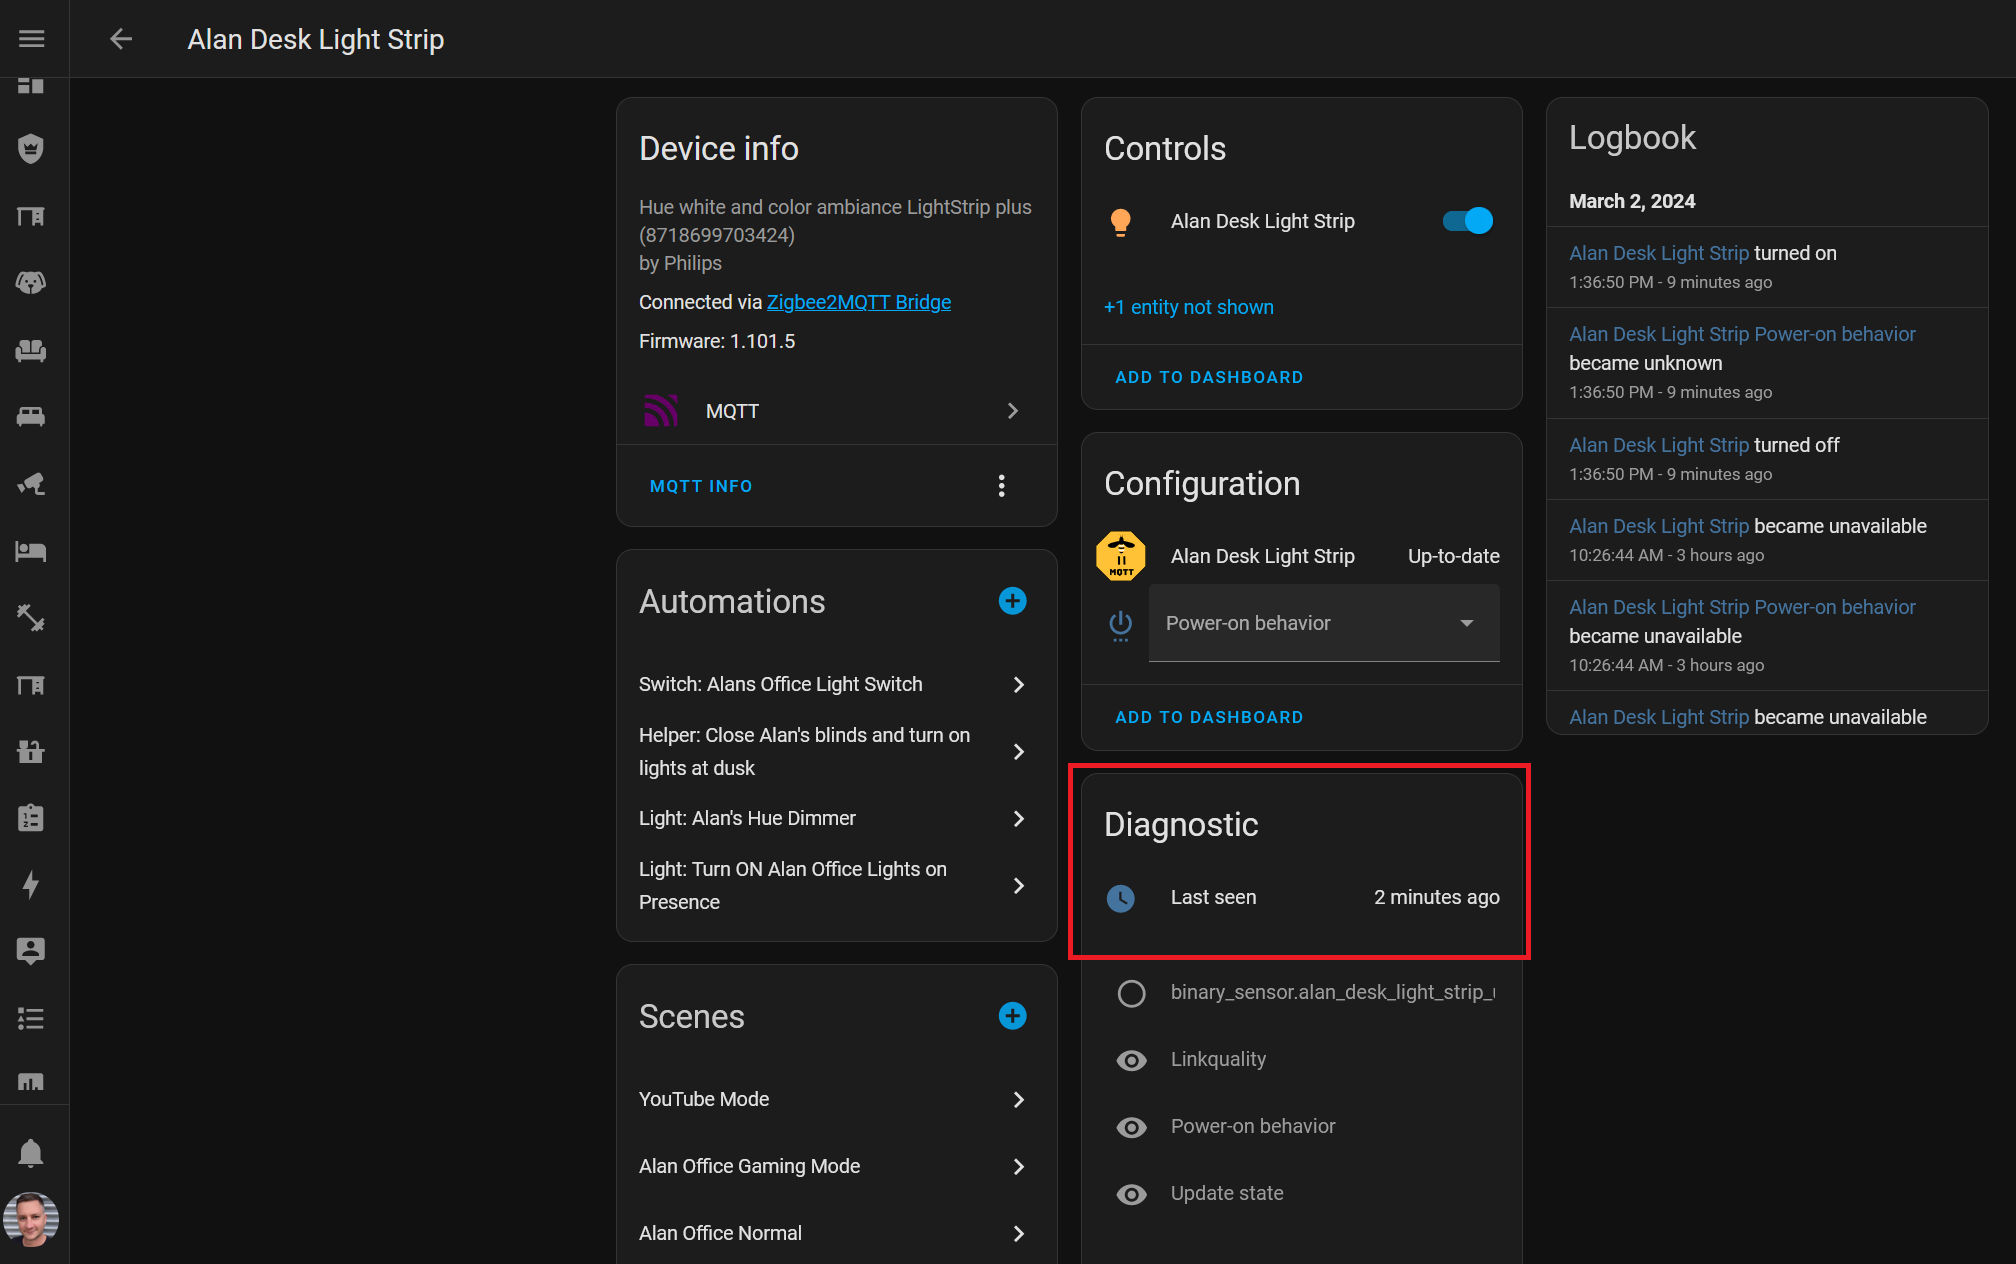Open the hamburger sidebar menu
This screenshot has width=2016, height=1264.
(31, 39)
